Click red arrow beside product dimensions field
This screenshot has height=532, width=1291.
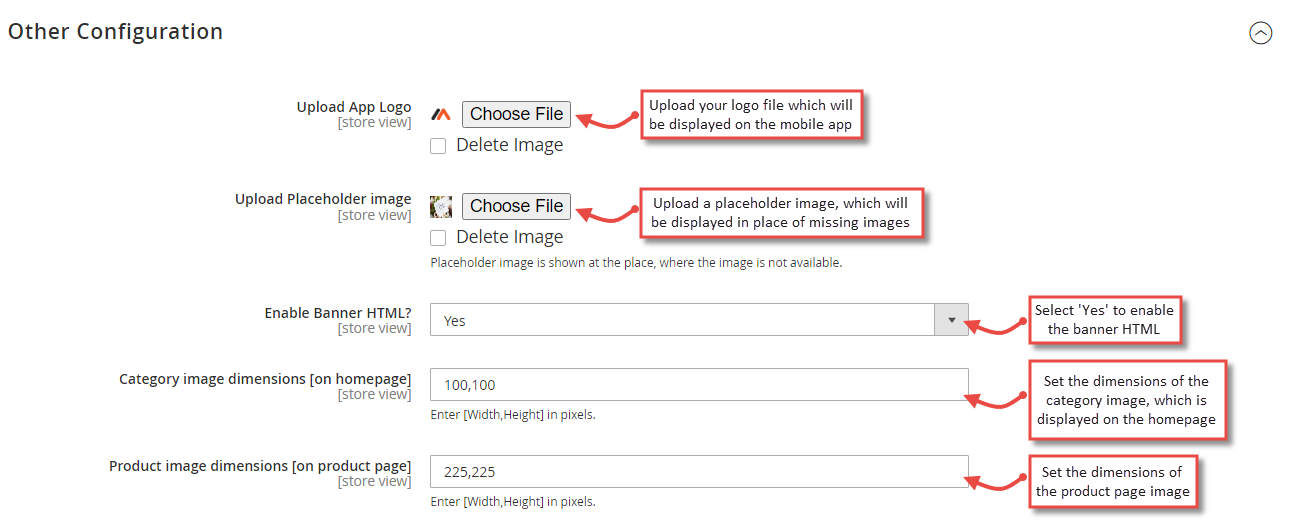997,484
